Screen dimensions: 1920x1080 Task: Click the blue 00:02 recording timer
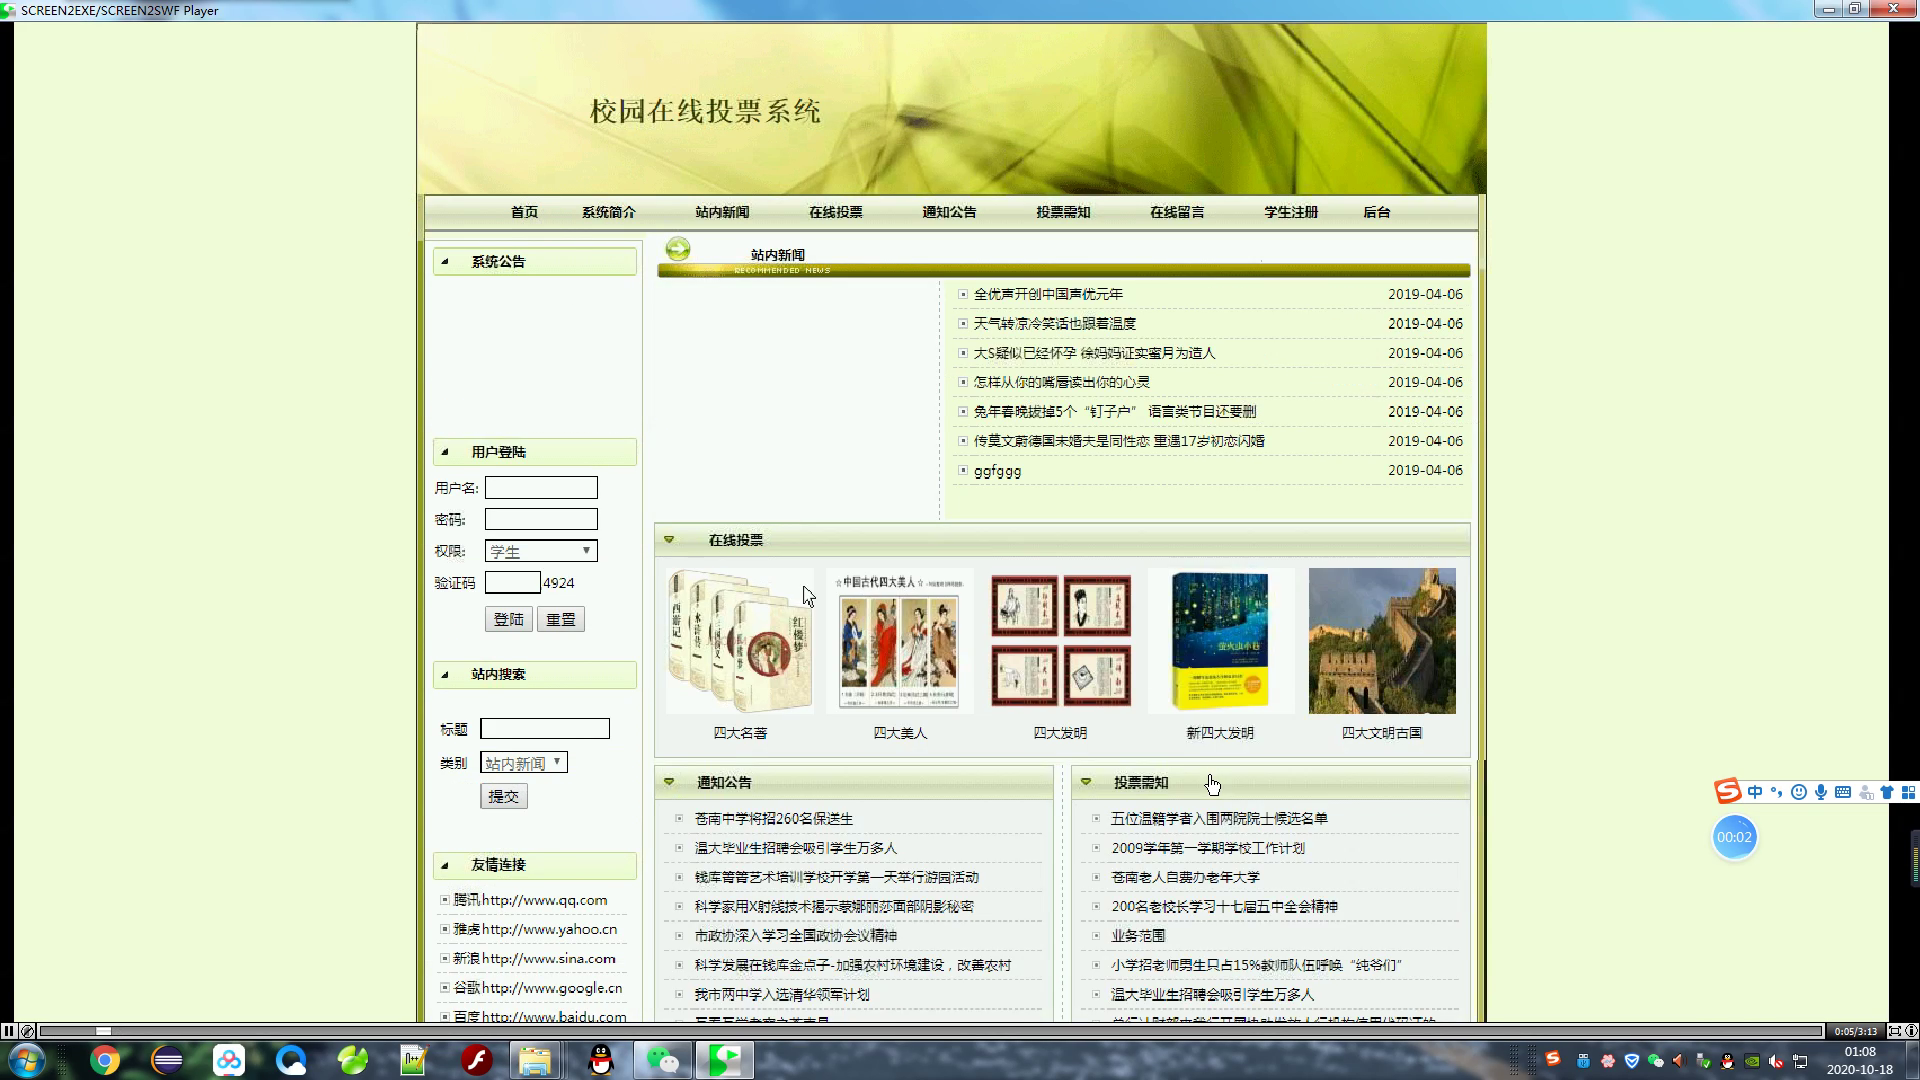click(x=1735, y=837)
